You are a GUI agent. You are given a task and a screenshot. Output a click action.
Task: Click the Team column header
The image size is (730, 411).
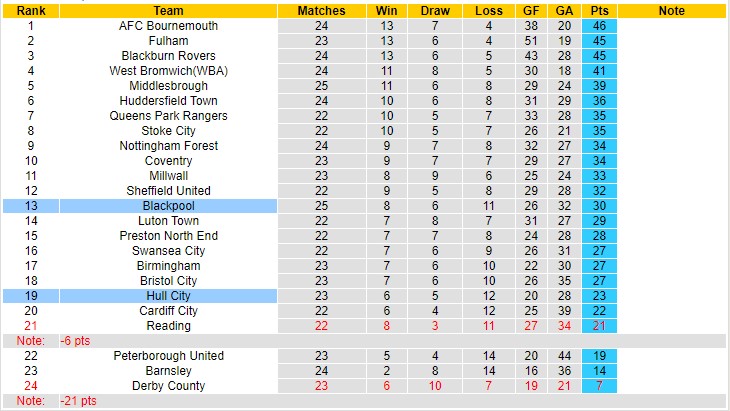click(168, 11)
